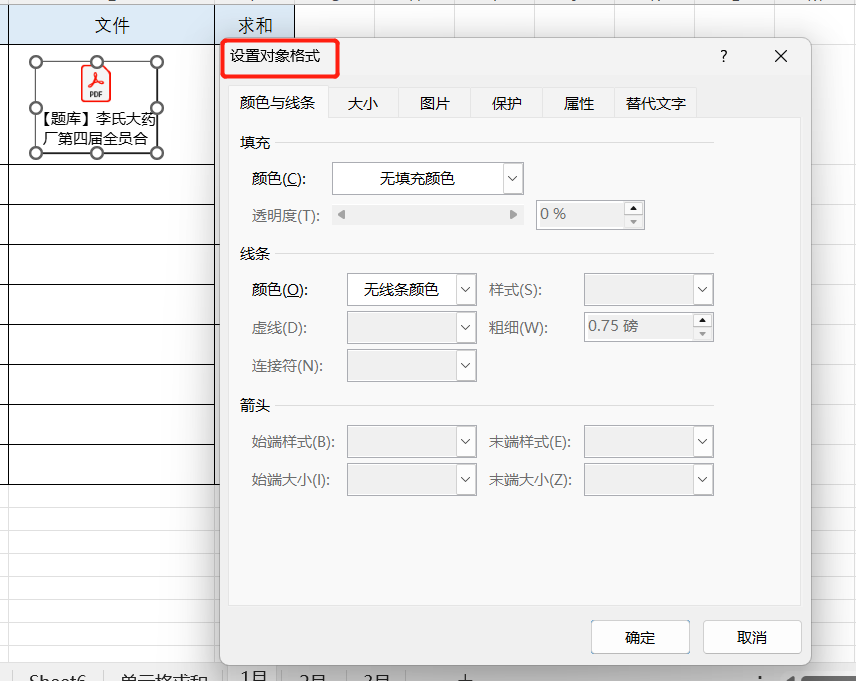Close the 设置对象格式 dialog
The width and height of the screenshot is (856, 681).
(781, 56)
